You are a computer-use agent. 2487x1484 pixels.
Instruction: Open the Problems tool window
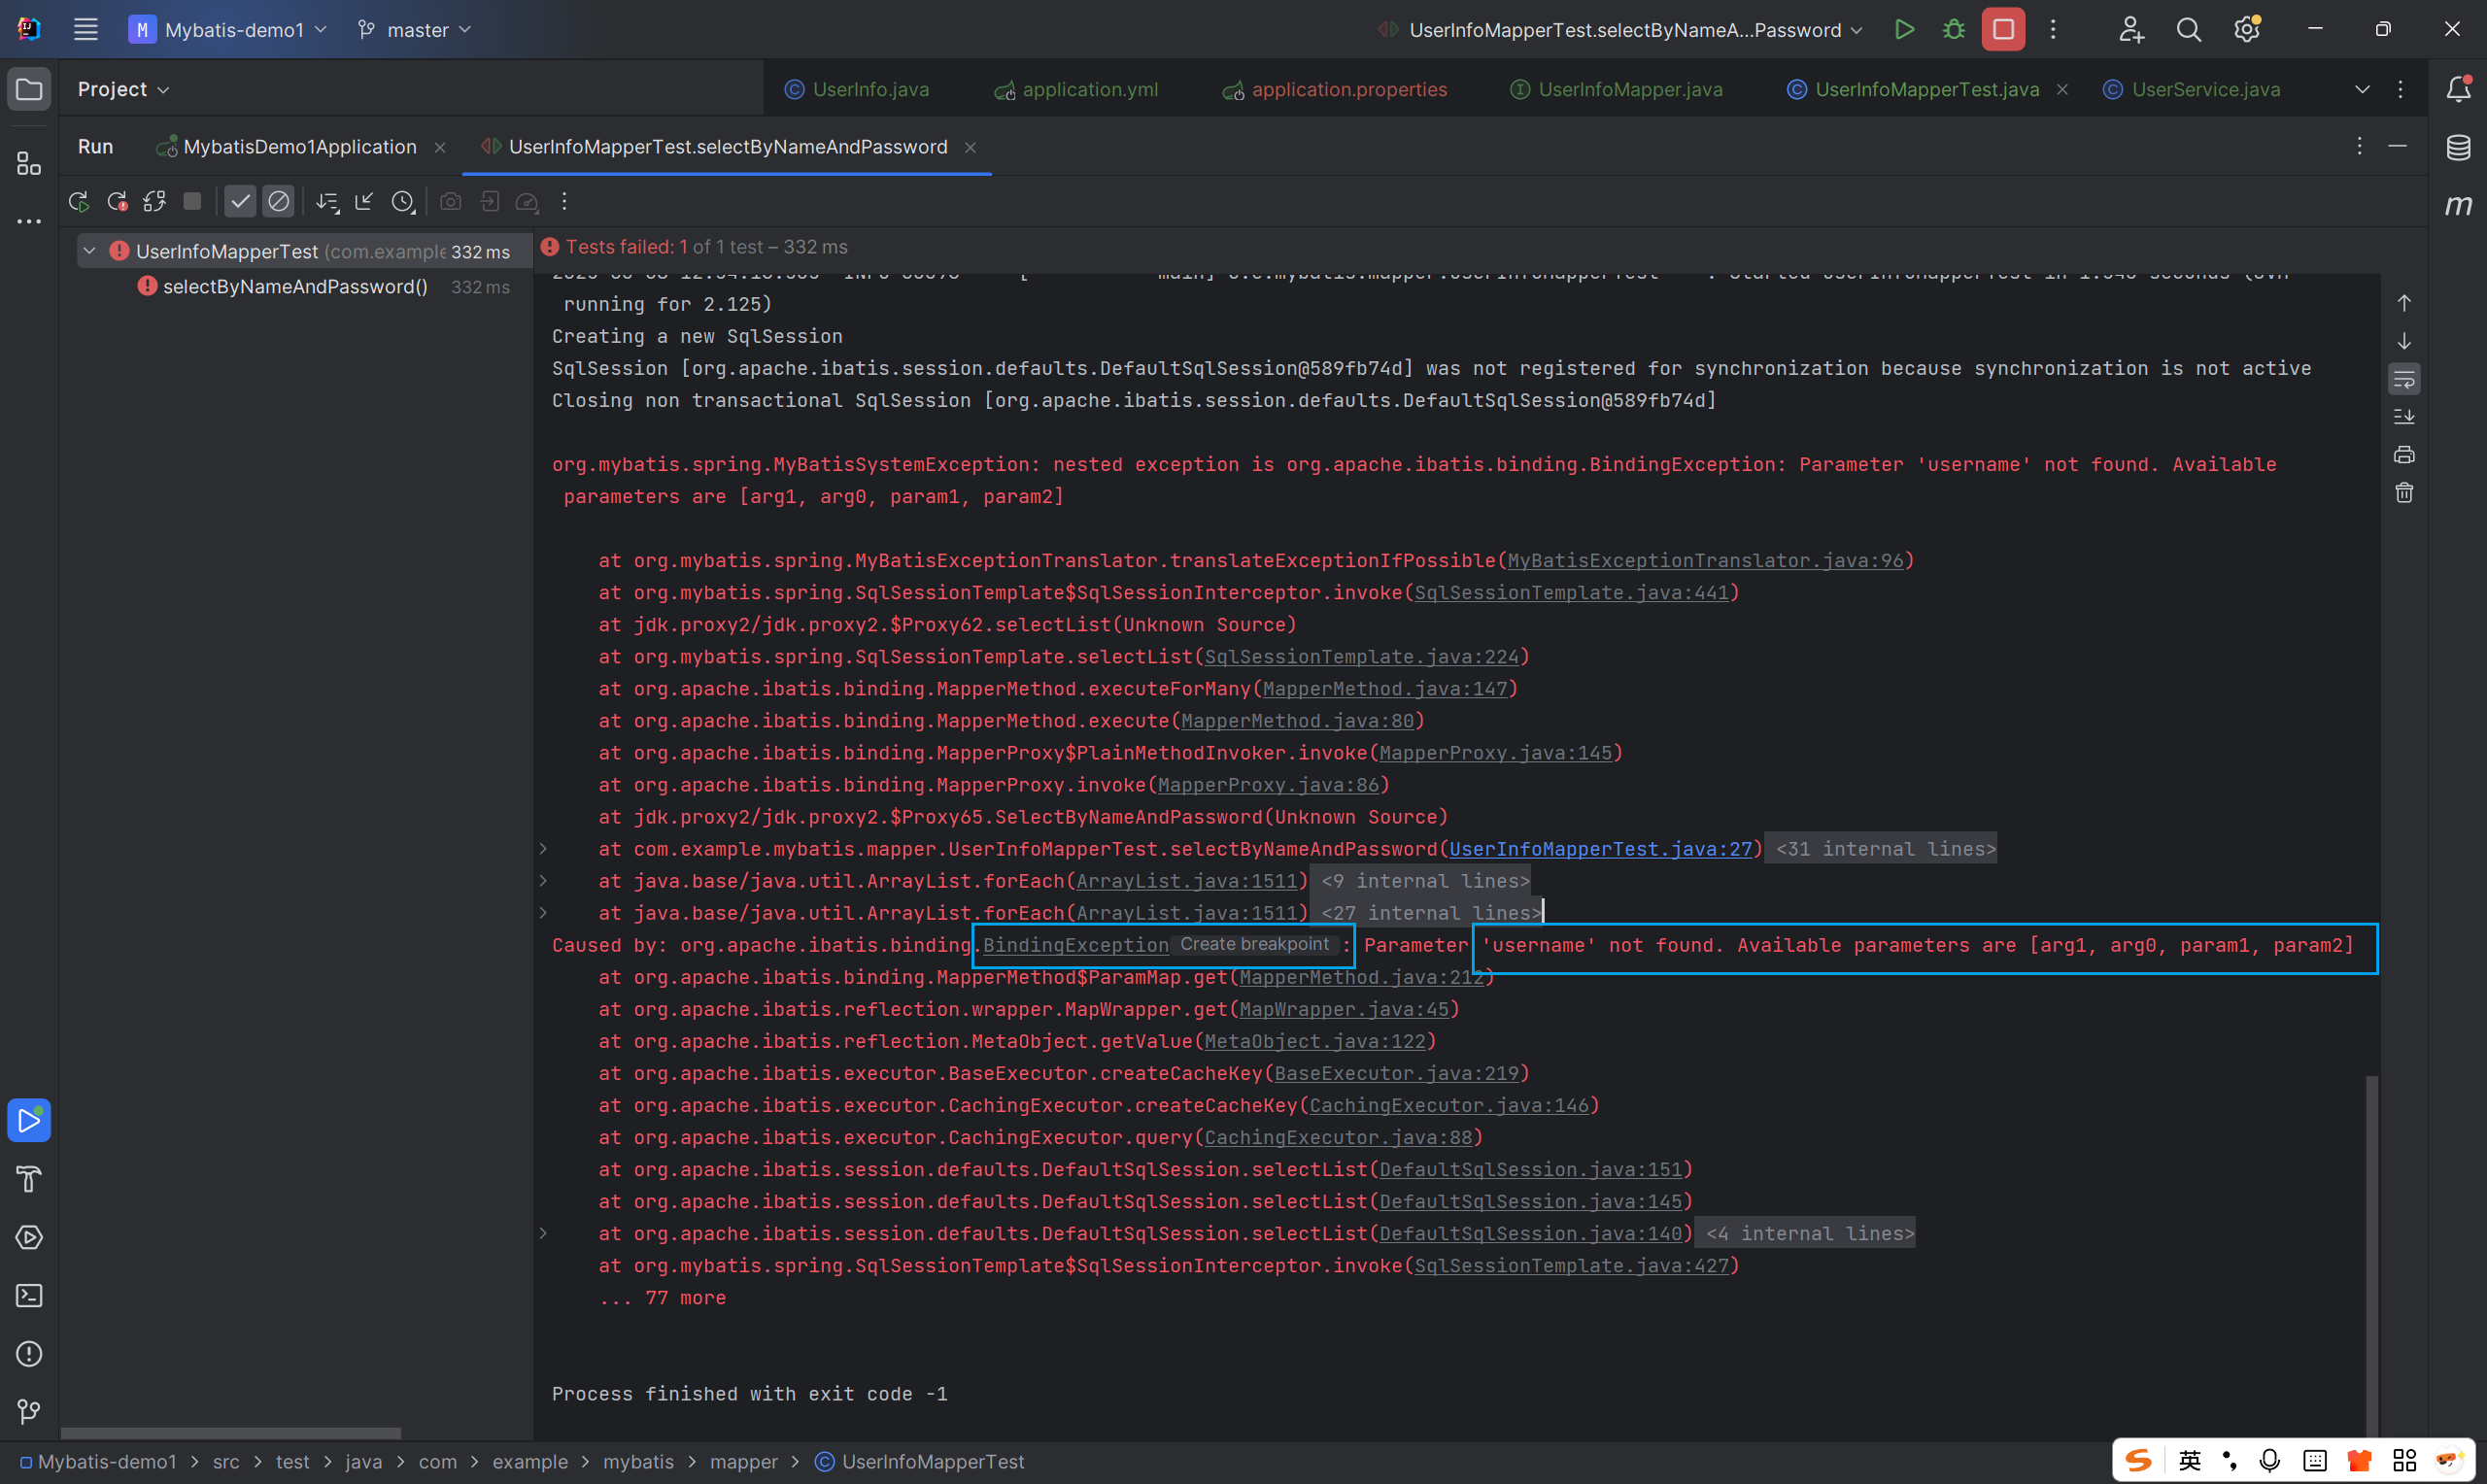pos(29,1353)
